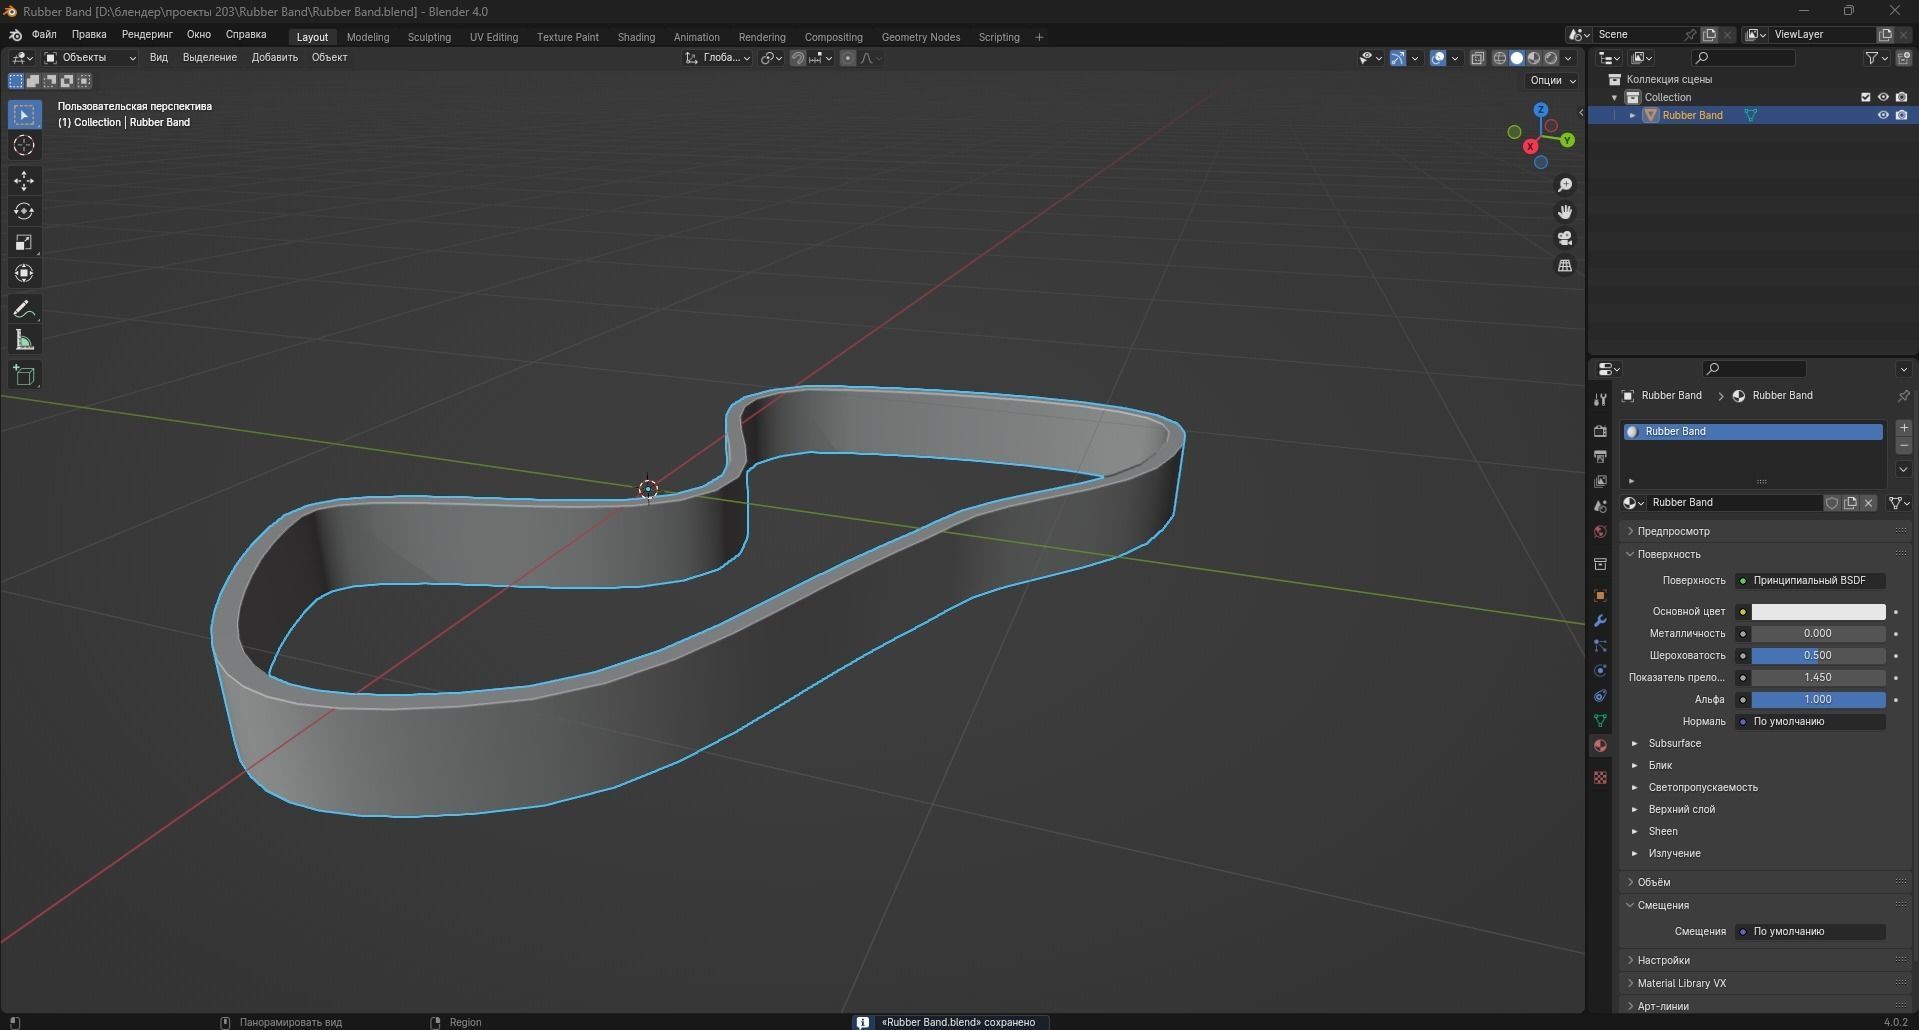Open the Particles properties tab
This screenshot has width=1919, height=1030.
coord(1600,646)
